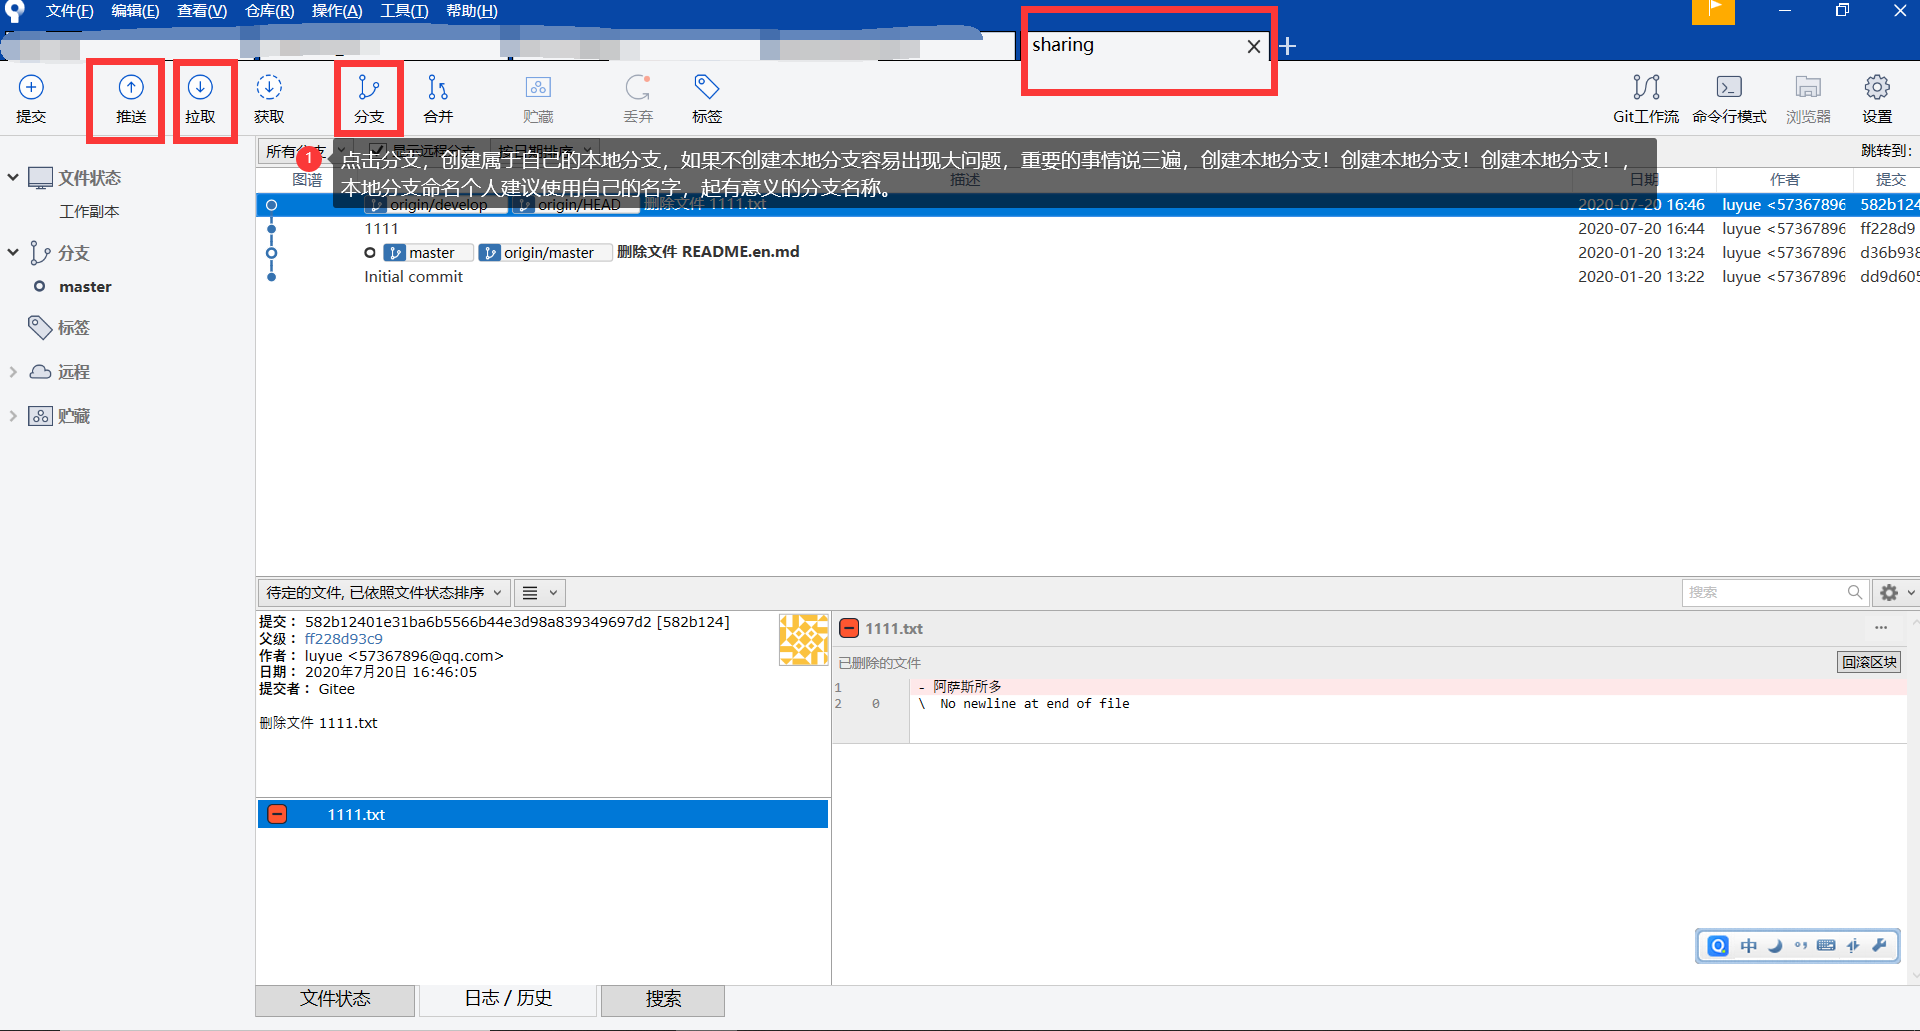Click the SourceTree app logo icon
The image size is (1920, 1031).
[14, 11]
